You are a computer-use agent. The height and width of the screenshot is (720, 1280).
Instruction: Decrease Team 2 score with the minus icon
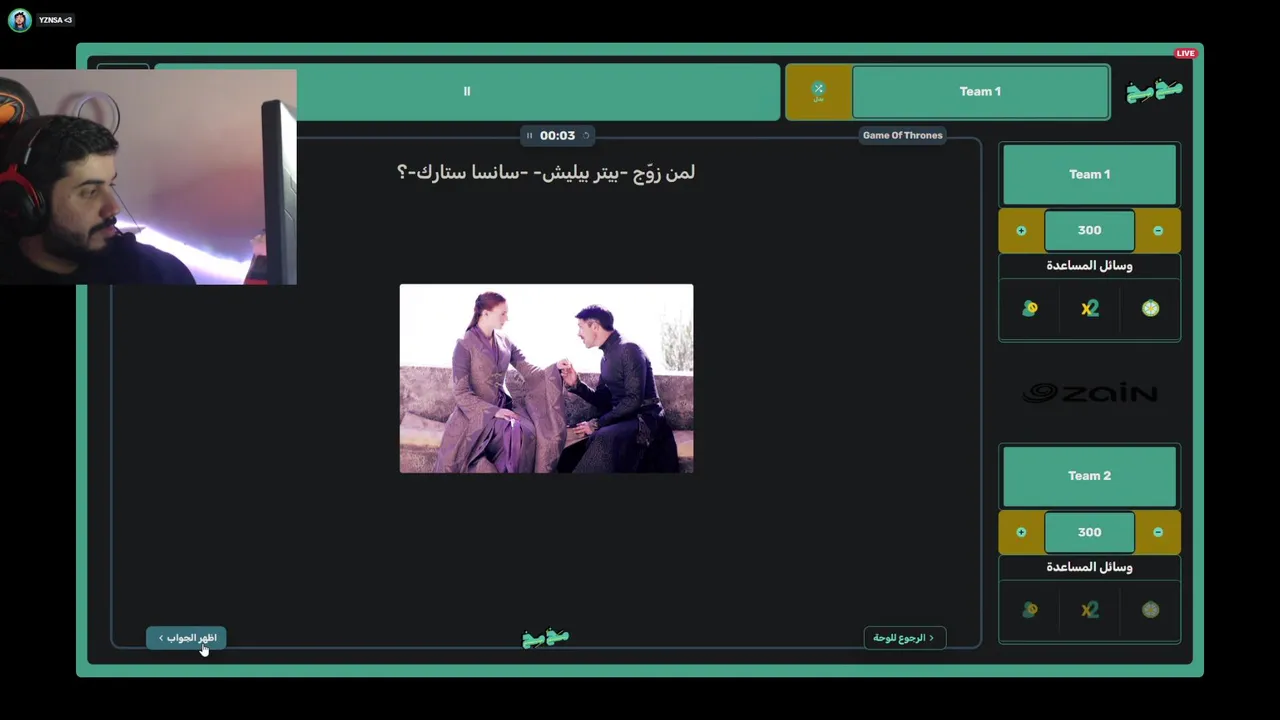(x=1158, y=532)
